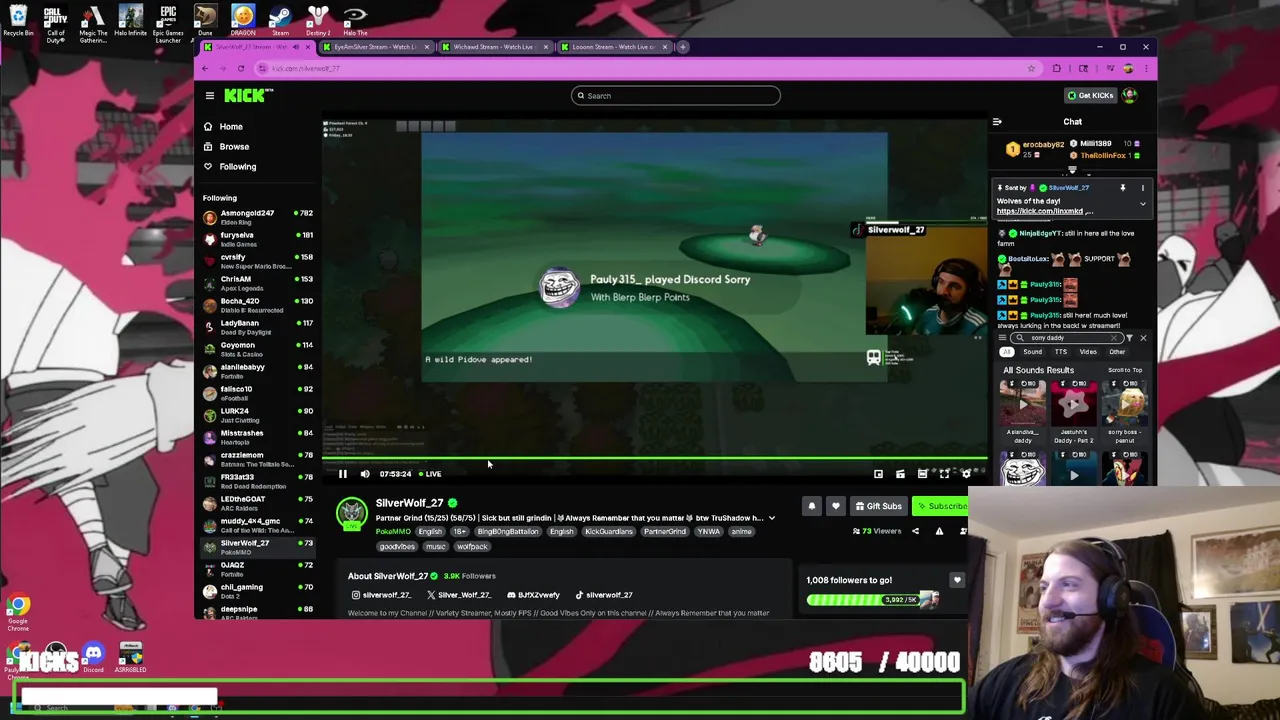Expand the chat gifter leaderboard arrow
Image resolution: width=1280 pixels, height=720 pixels.
pos(1072,171)
